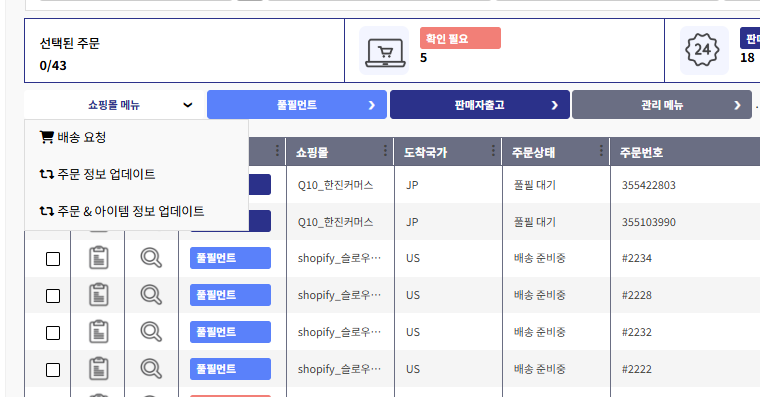Click magnifier icon for order #2228
Viewport: 760px width, 397px height.
pyautogui.click(x=151, y=295)
